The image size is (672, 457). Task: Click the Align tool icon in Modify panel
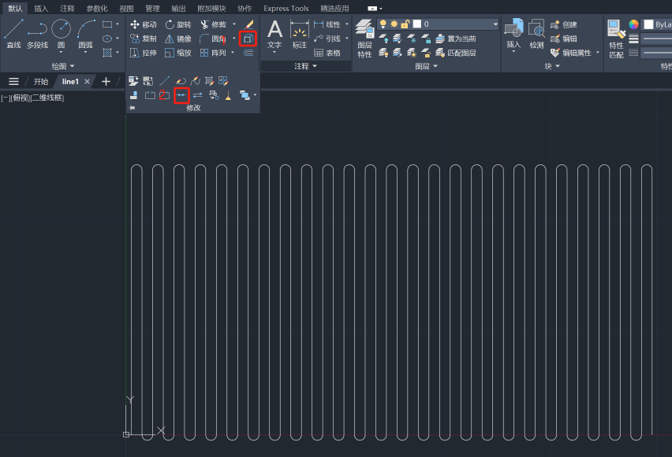click(134, 95)
